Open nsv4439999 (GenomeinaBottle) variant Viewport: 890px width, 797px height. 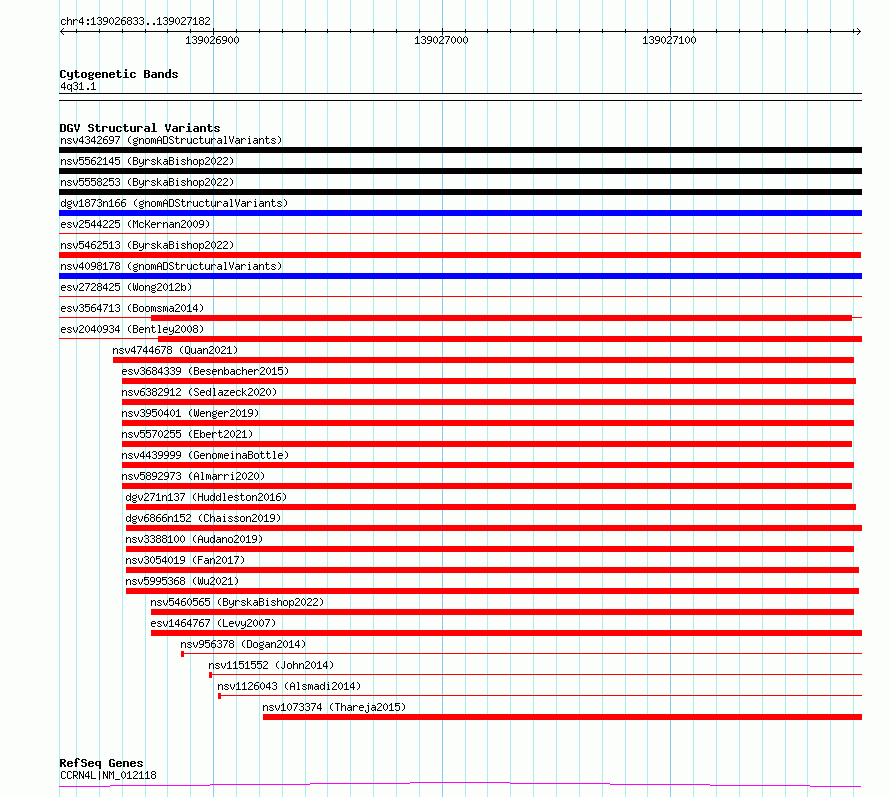point(205,455)
